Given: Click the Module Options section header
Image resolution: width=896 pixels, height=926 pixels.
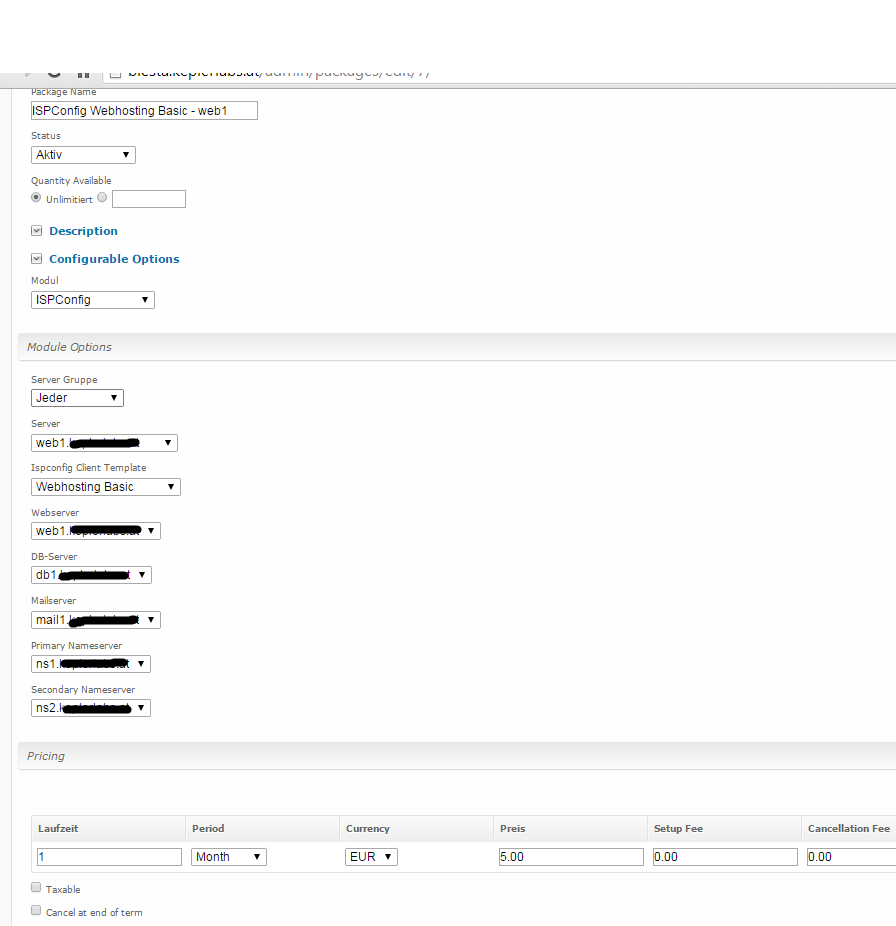Looking at the screenshot, I should (x=457, y=347).
